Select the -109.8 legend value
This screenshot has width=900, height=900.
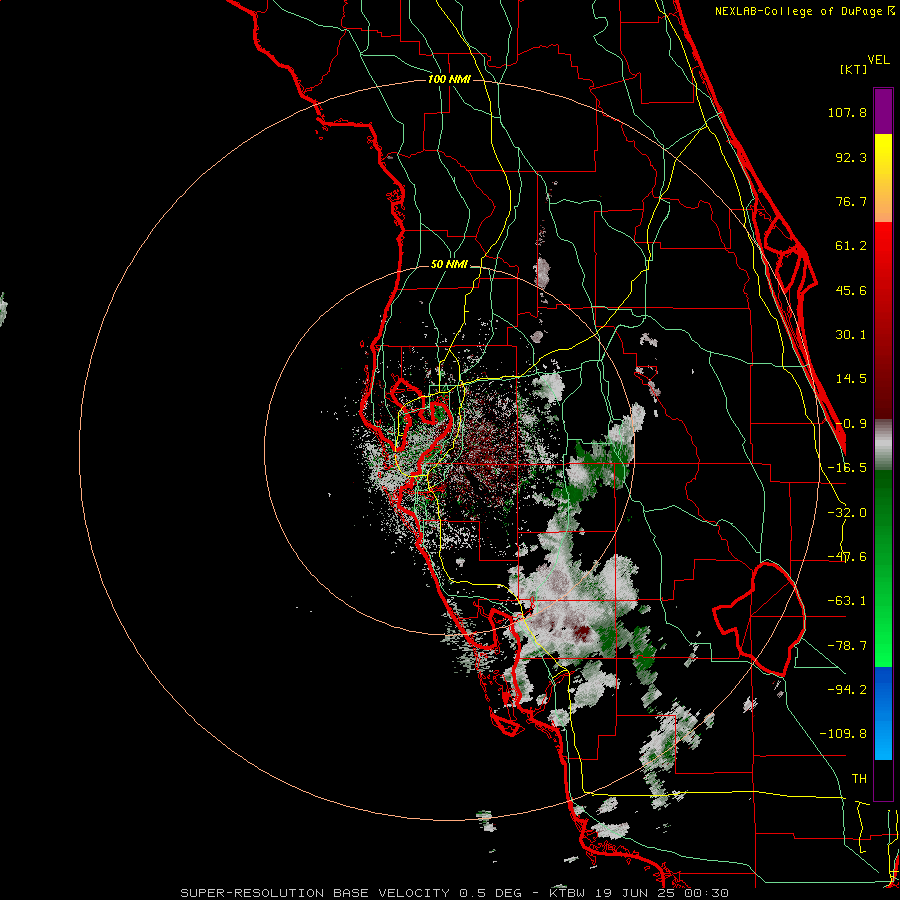[x=843, y=734]
